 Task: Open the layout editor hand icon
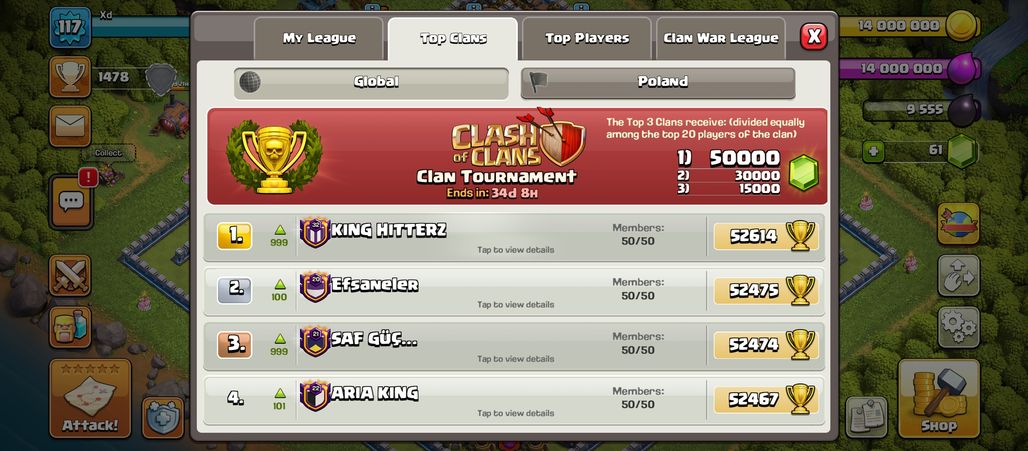959,275
